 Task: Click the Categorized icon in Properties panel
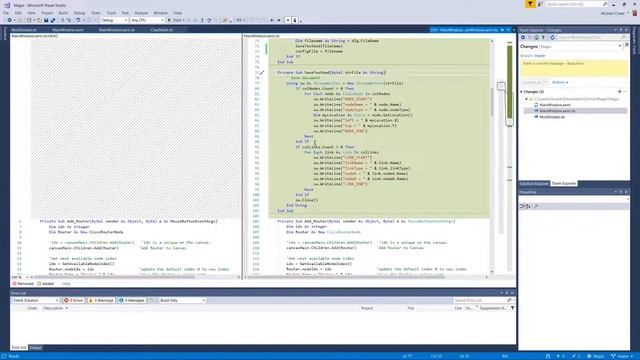522,206
